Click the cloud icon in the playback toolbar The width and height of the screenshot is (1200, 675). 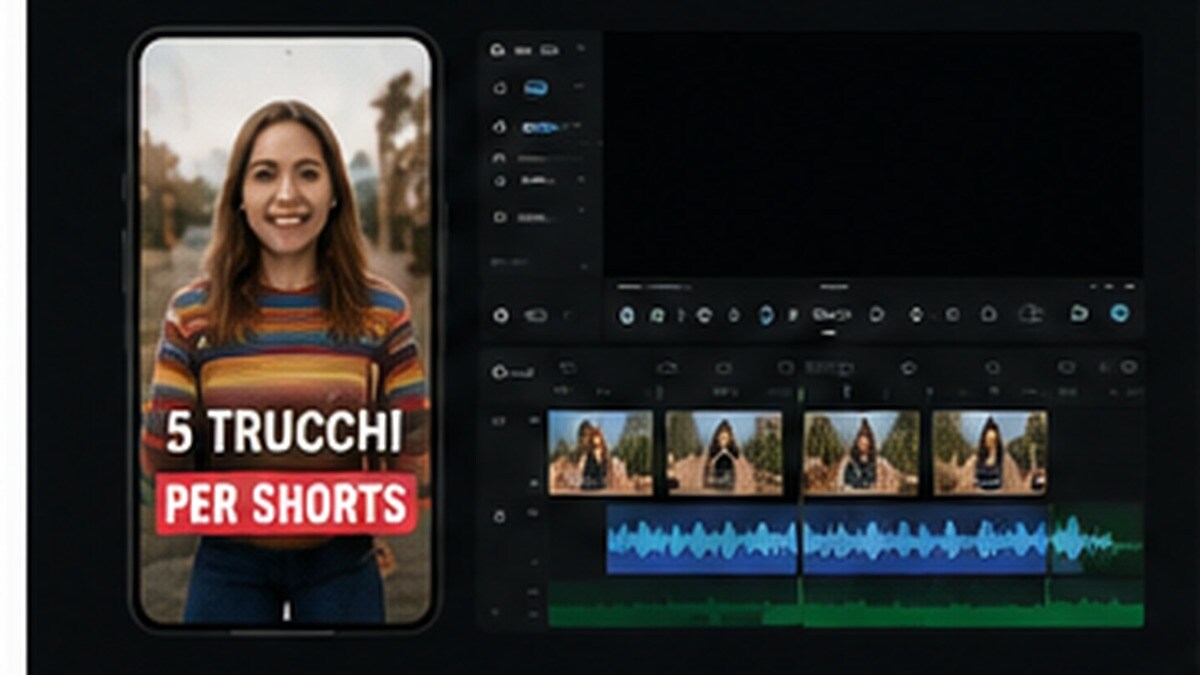click(x=1030, y=314)
